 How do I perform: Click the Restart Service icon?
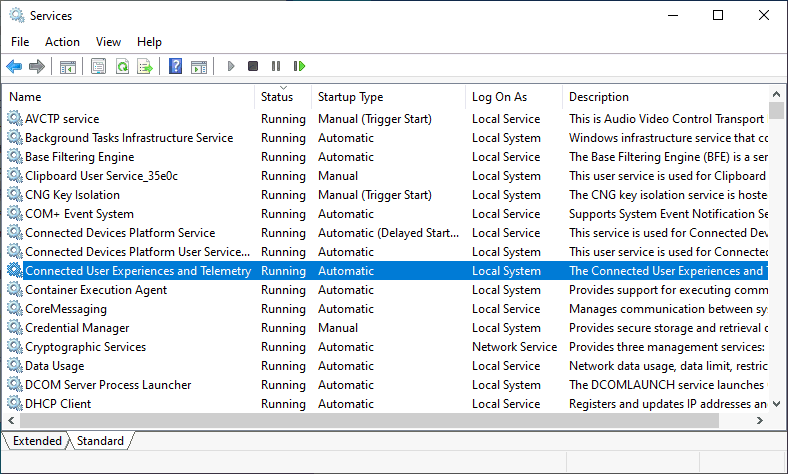pyautogui.click(x=300, y=66)
